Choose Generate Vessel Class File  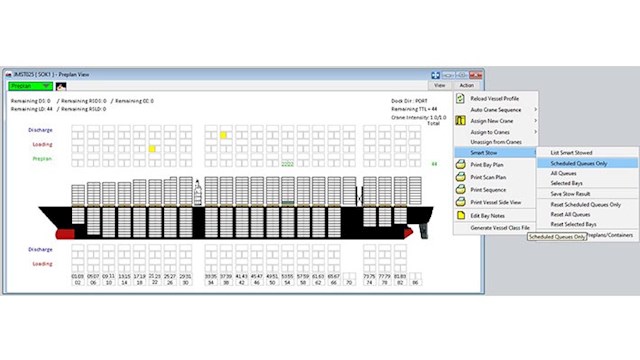pos(500,228)
